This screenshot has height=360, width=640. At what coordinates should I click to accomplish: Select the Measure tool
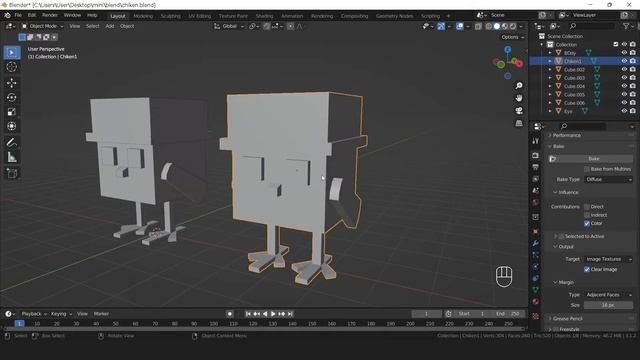click(x=12, y=157)
